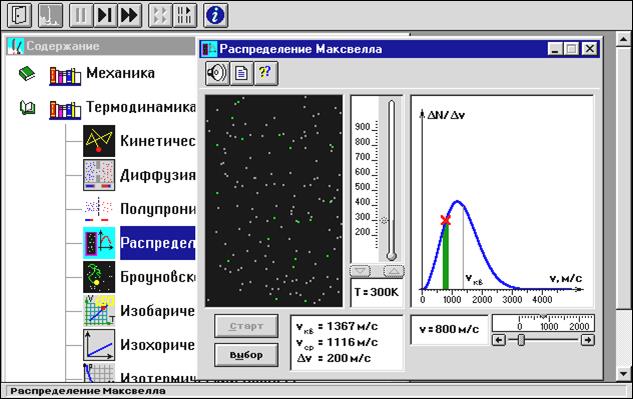The height and width of the screenshot is (399, 633).
Task: Click right arrow of the velocity slider
Action: click(x=588, y=340)
